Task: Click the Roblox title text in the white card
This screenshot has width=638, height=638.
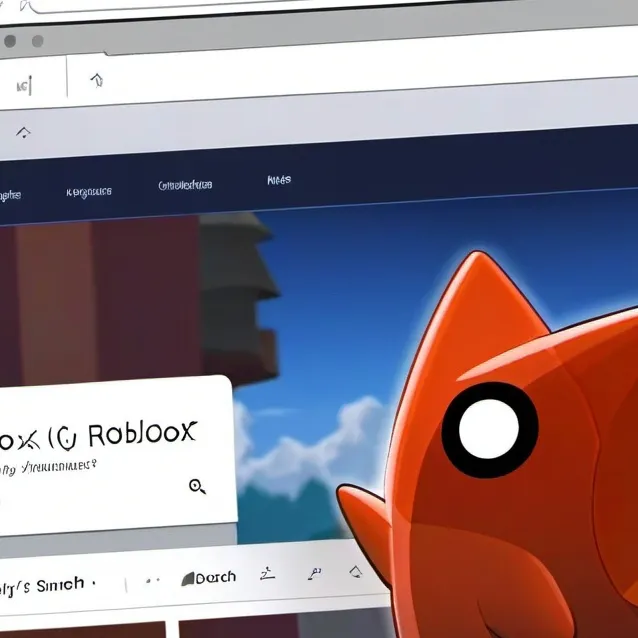Action: (141, 435)
